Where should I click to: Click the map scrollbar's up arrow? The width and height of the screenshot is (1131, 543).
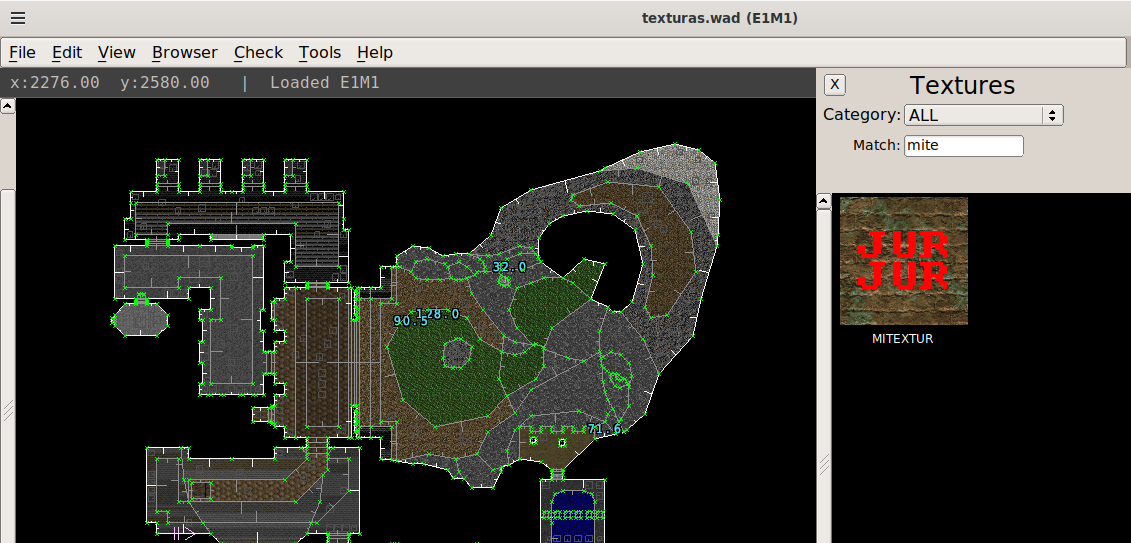click(x=7, y=105)
